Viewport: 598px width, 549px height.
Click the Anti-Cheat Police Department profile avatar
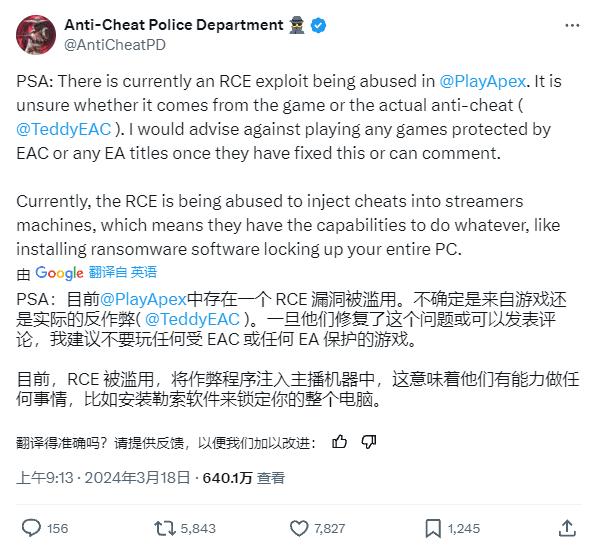point(36,35)
